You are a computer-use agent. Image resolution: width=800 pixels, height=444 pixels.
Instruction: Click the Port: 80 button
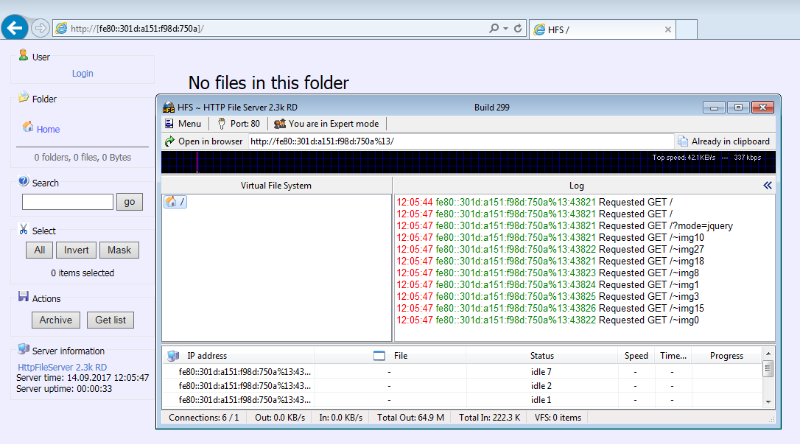(238, 124)
